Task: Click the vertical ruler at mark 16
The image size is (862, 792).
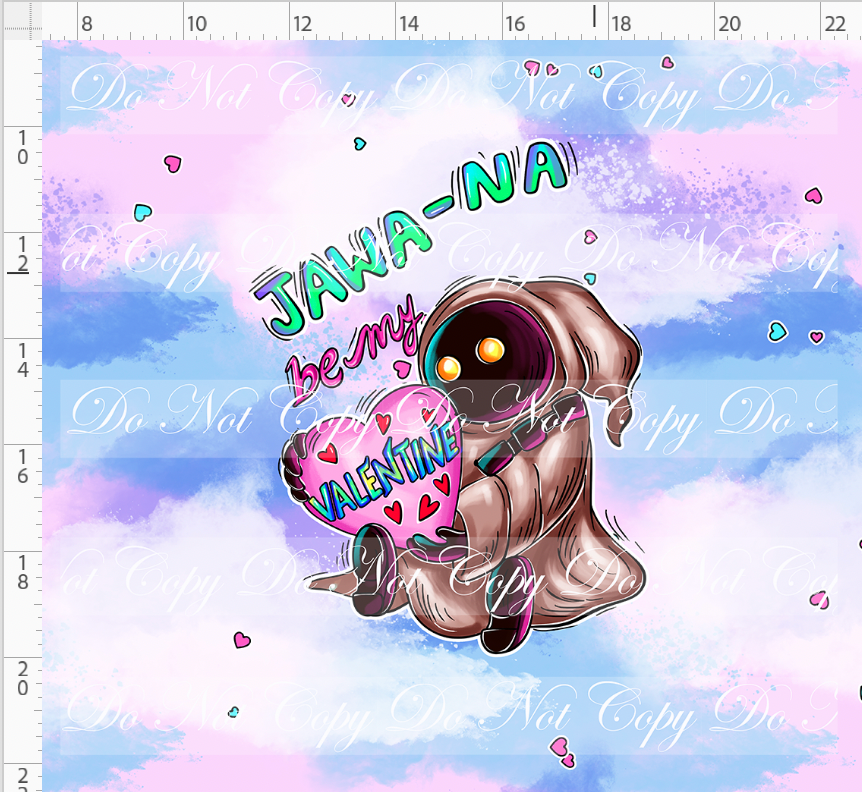Action: click(x=22, y=466)
